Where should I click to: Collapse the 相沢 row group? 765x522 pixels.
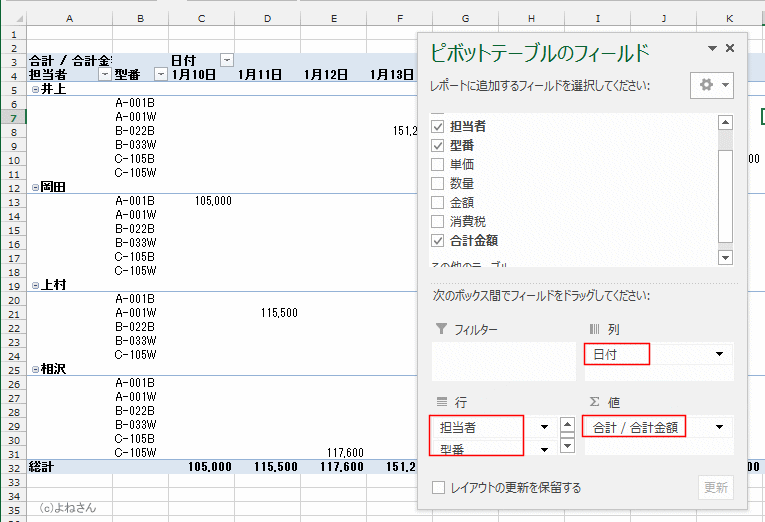coord(36,369)
